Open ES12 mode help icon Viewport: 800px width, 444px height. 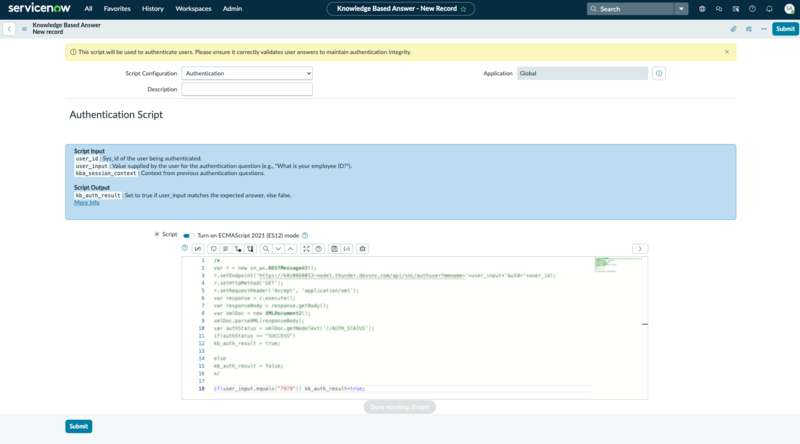(x=305, y=235)
